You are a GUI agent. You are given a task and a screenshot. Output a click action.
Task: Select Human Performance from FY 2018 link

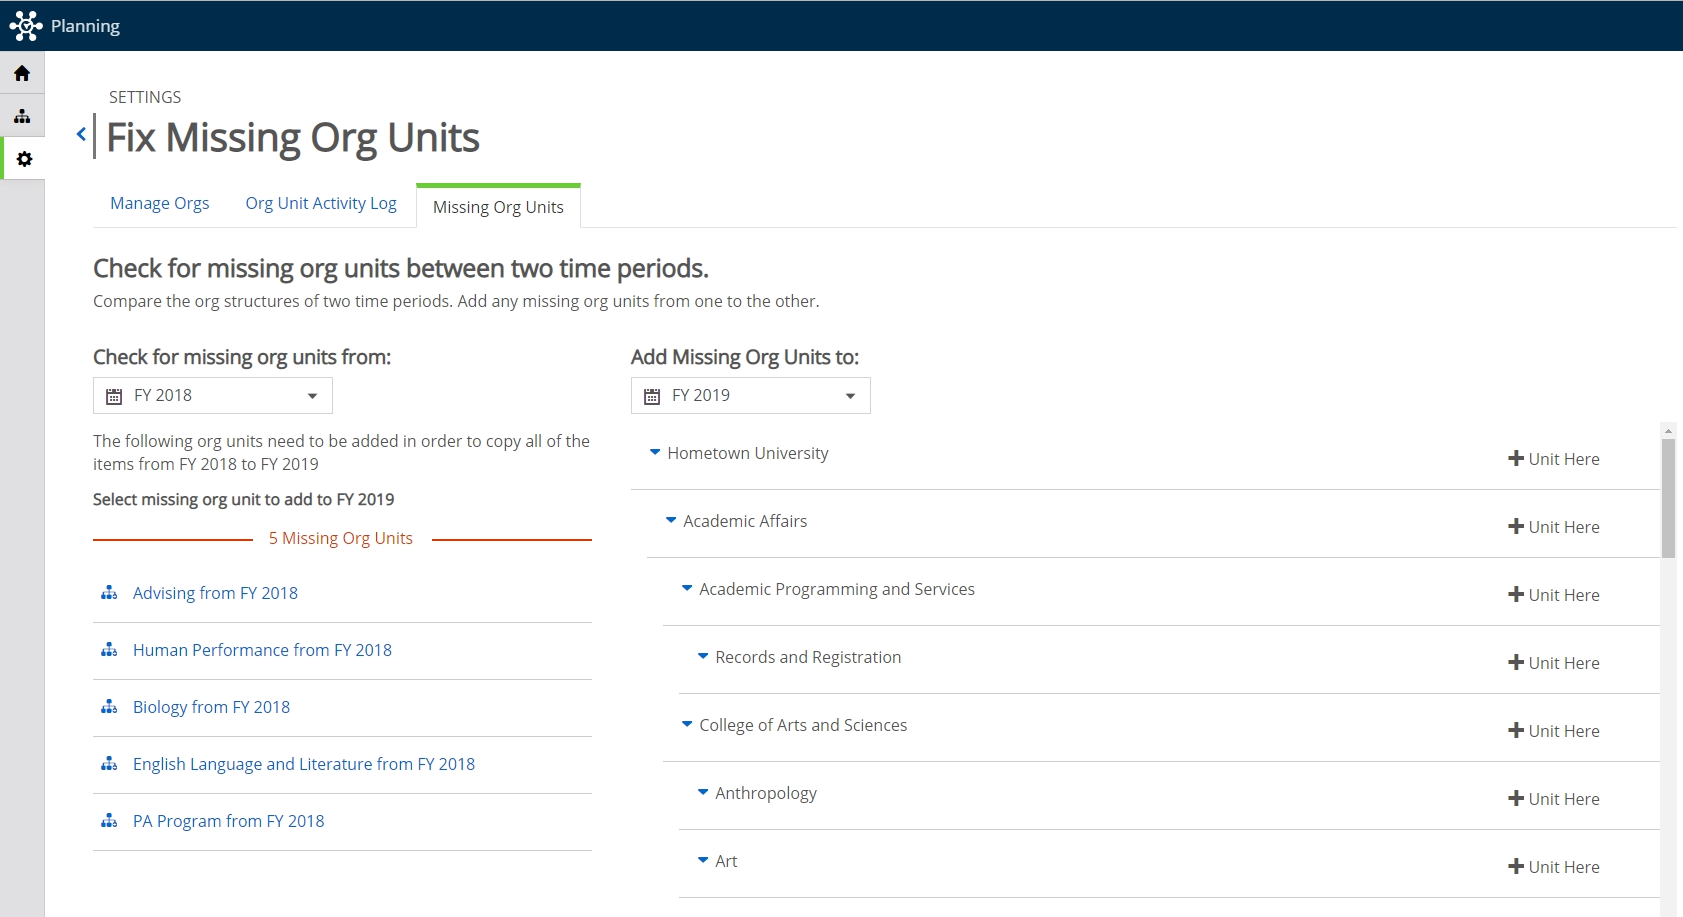tap(262, 650)
